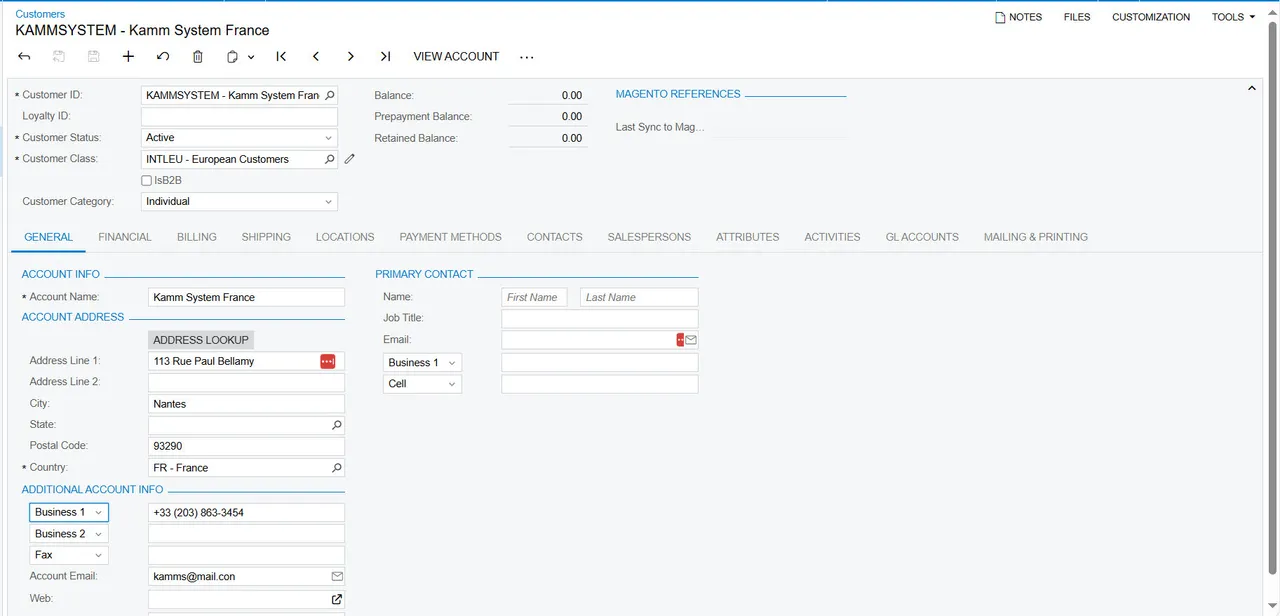This screenshot has width=1280, height=616.
Task: Switch to the CONTACTS tab
Action: click(x=555, y=237)
